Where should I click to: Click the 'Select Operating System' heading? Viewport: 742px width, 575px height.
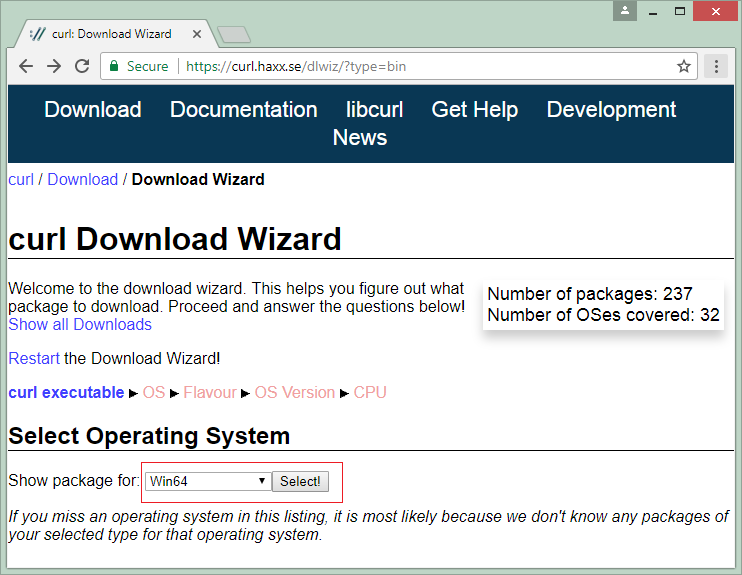pos(149,436)
